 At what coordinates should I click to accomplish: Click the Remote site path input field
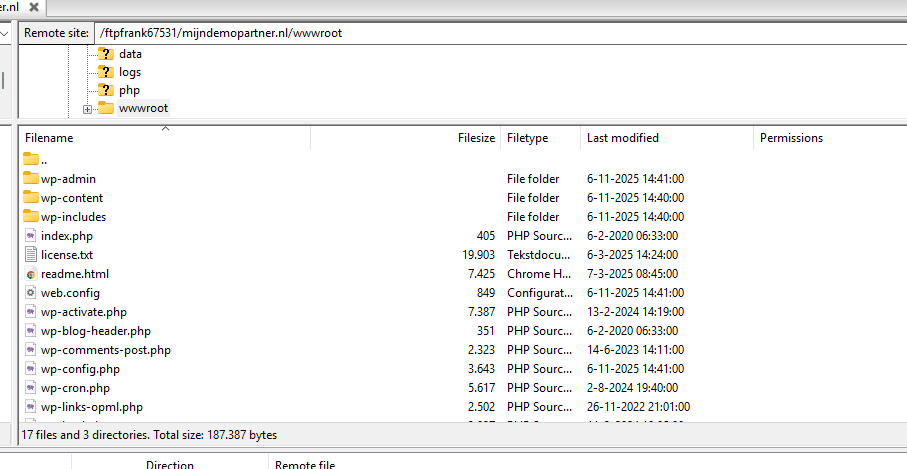point(500,33)
